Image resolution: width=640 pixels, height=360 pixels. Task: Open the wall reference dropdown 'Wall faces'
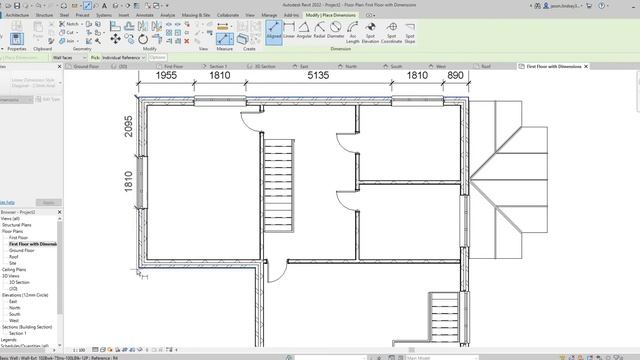pyautogui.click(x=69, y=58)
